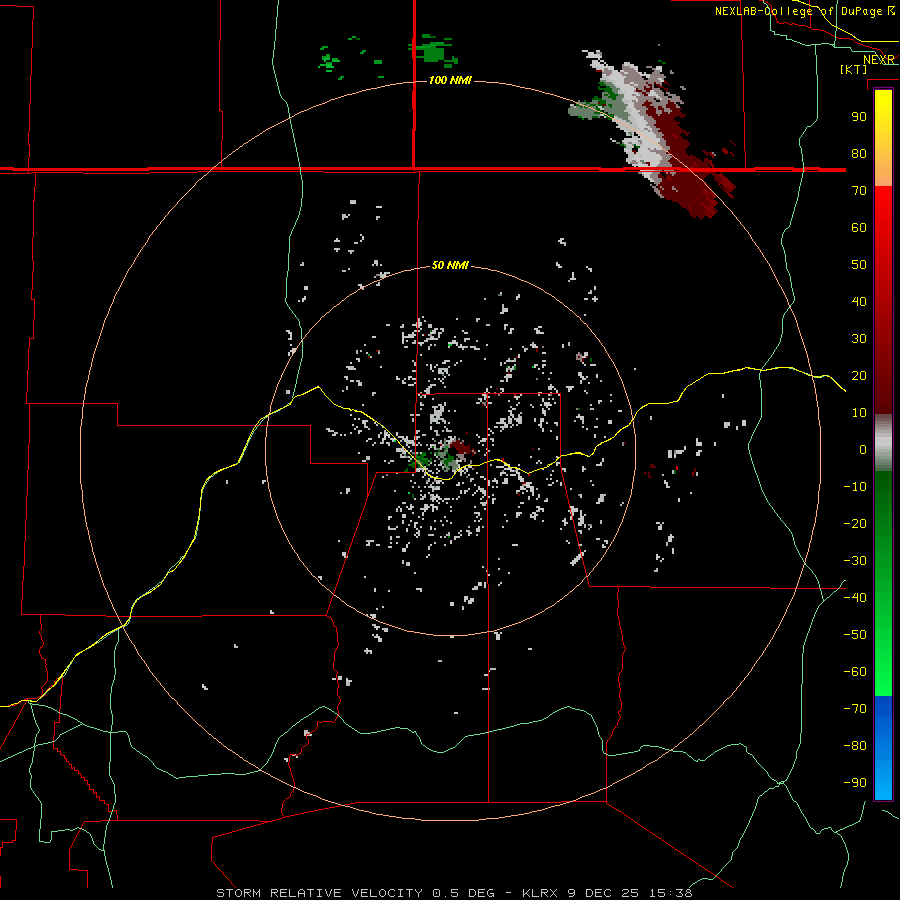Select the "-70" velocity scale value
900x900 pixels.
point(855,708)
